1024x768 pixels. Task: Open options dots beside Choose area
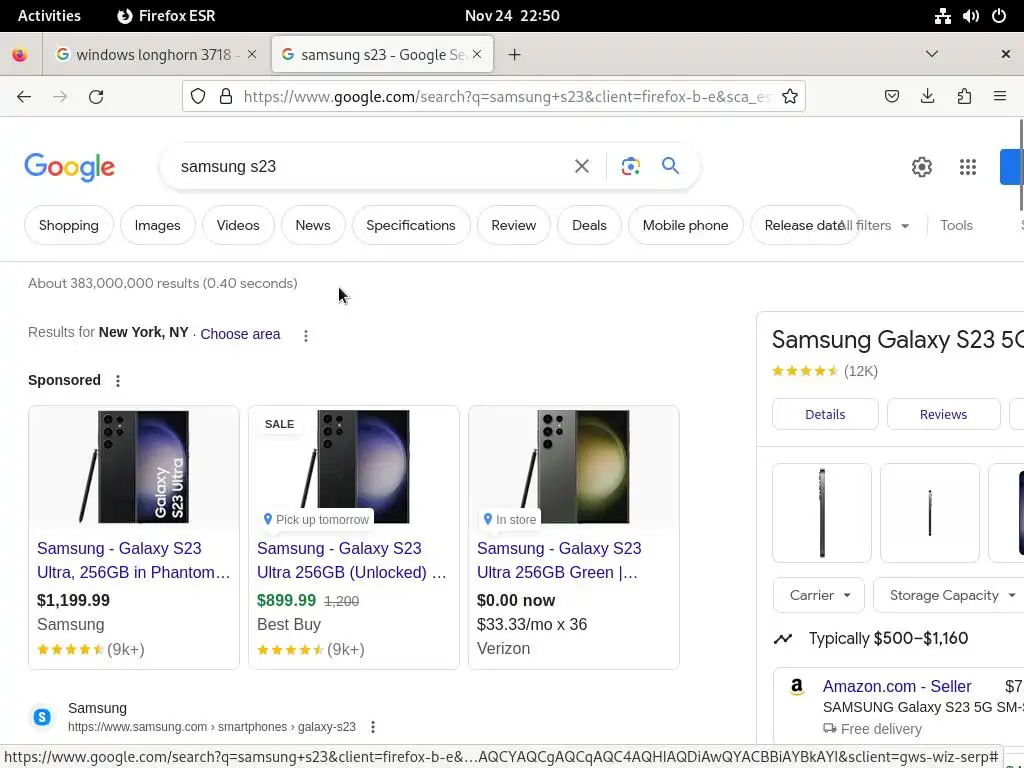(x=306, y=336)
